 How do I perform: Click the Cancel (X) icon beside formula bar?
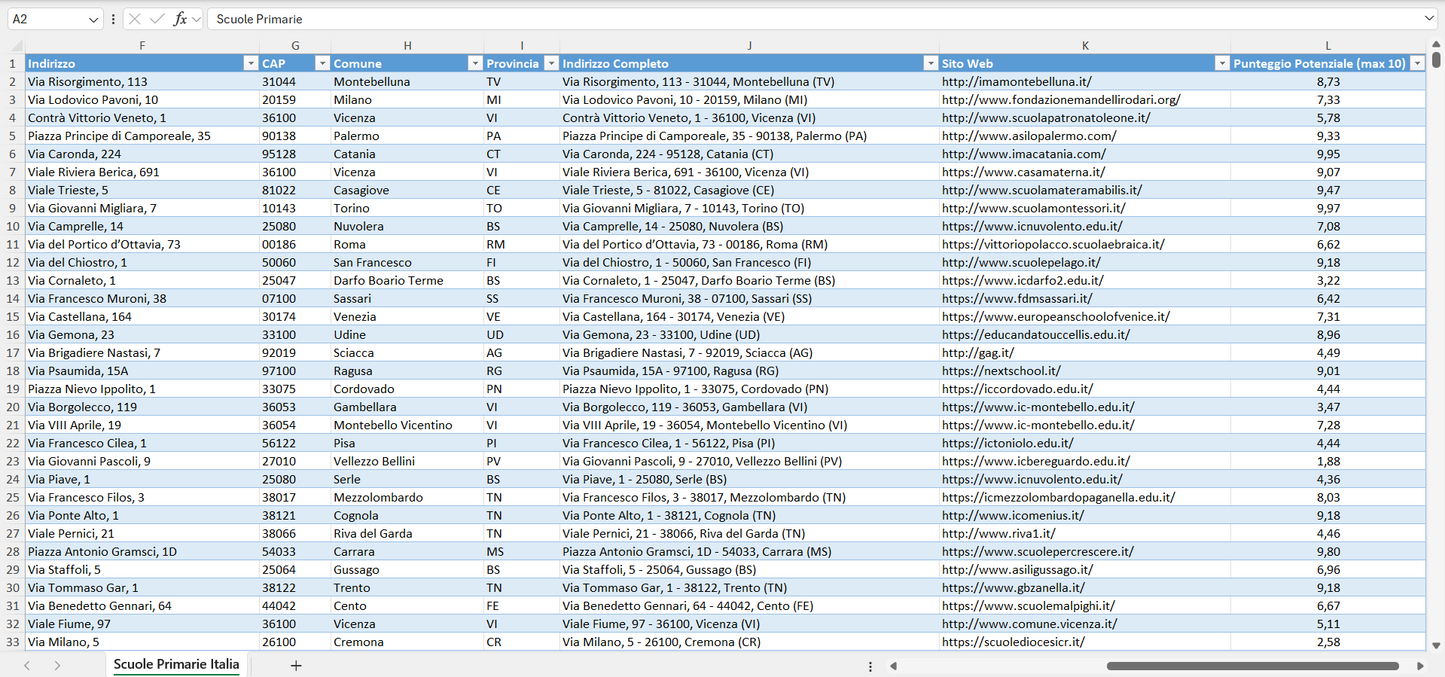pos(133,18)
